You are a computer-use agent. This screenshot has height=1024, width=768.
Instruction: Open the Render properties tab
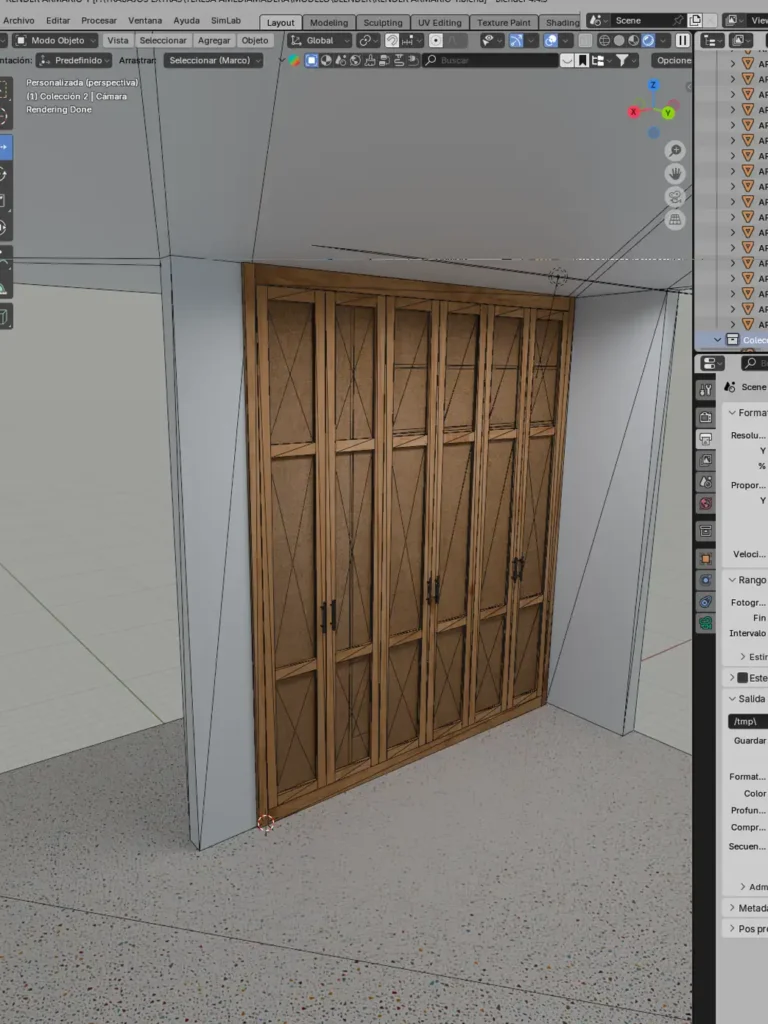[x=705, y=417]
